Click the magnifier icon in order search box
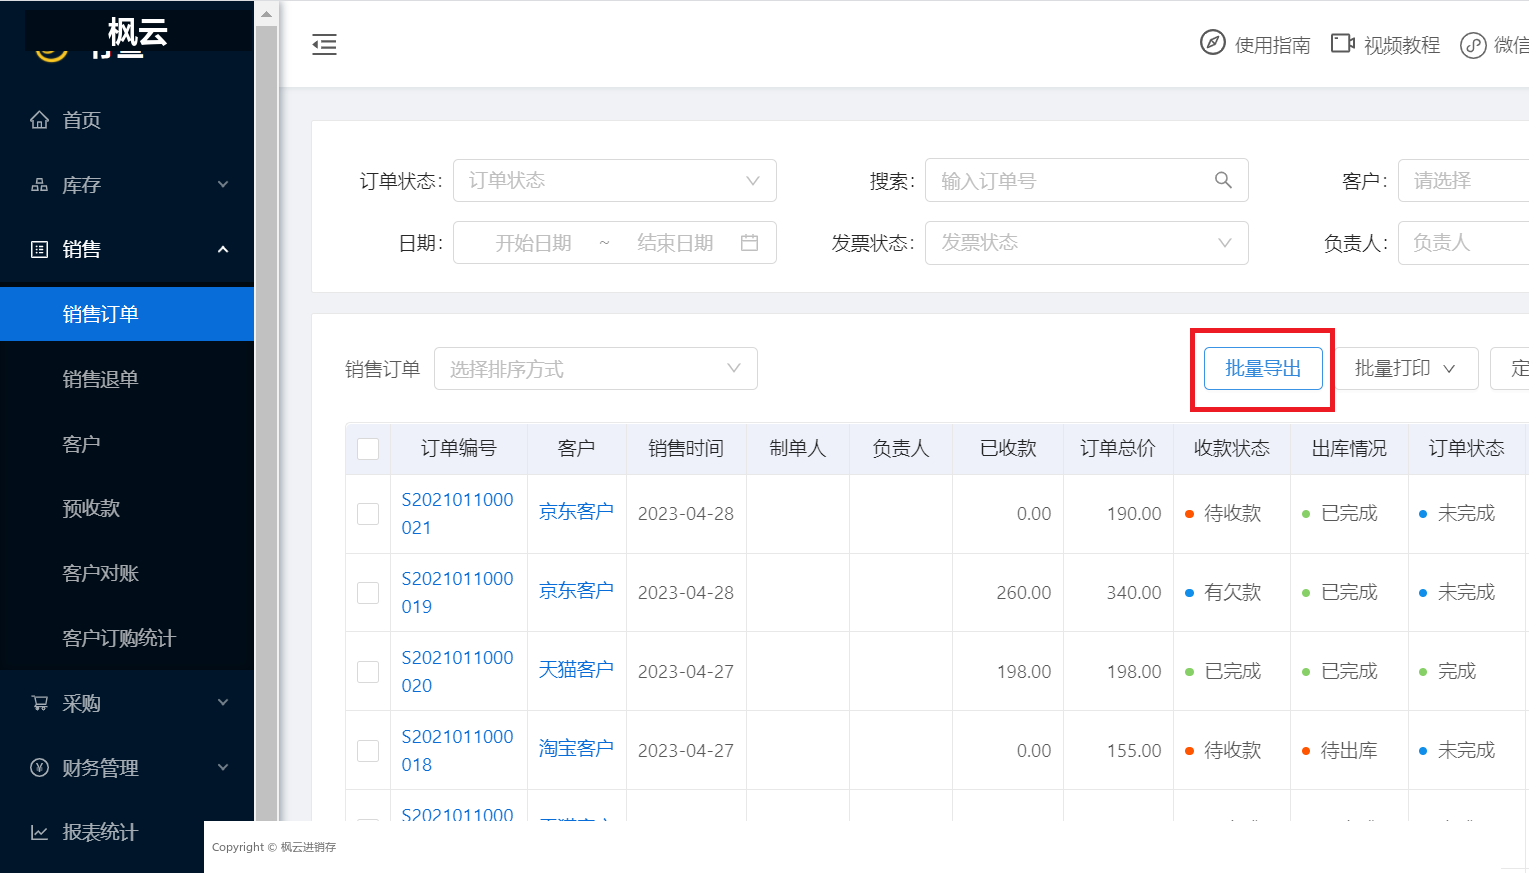The width and height of the screenshot is (1529, 873). (1223, 180)
